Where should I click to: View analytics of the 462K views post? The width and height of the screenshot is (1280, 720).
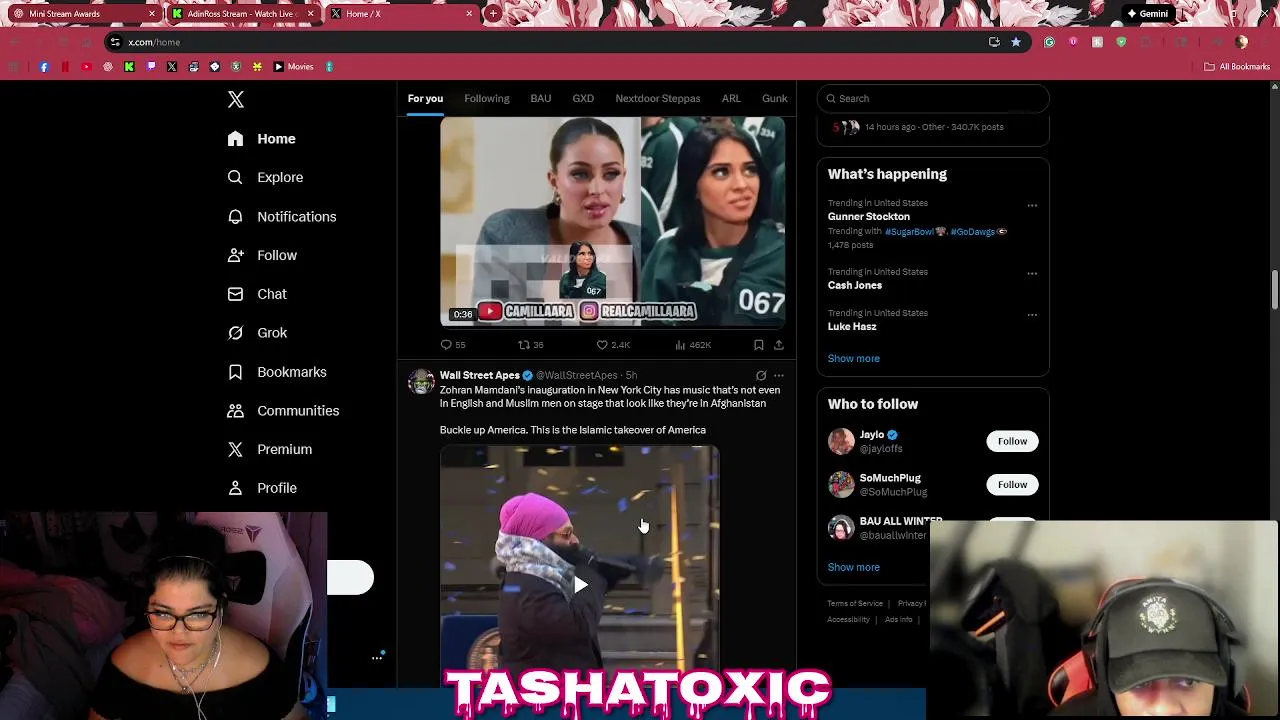pos(692,345)
